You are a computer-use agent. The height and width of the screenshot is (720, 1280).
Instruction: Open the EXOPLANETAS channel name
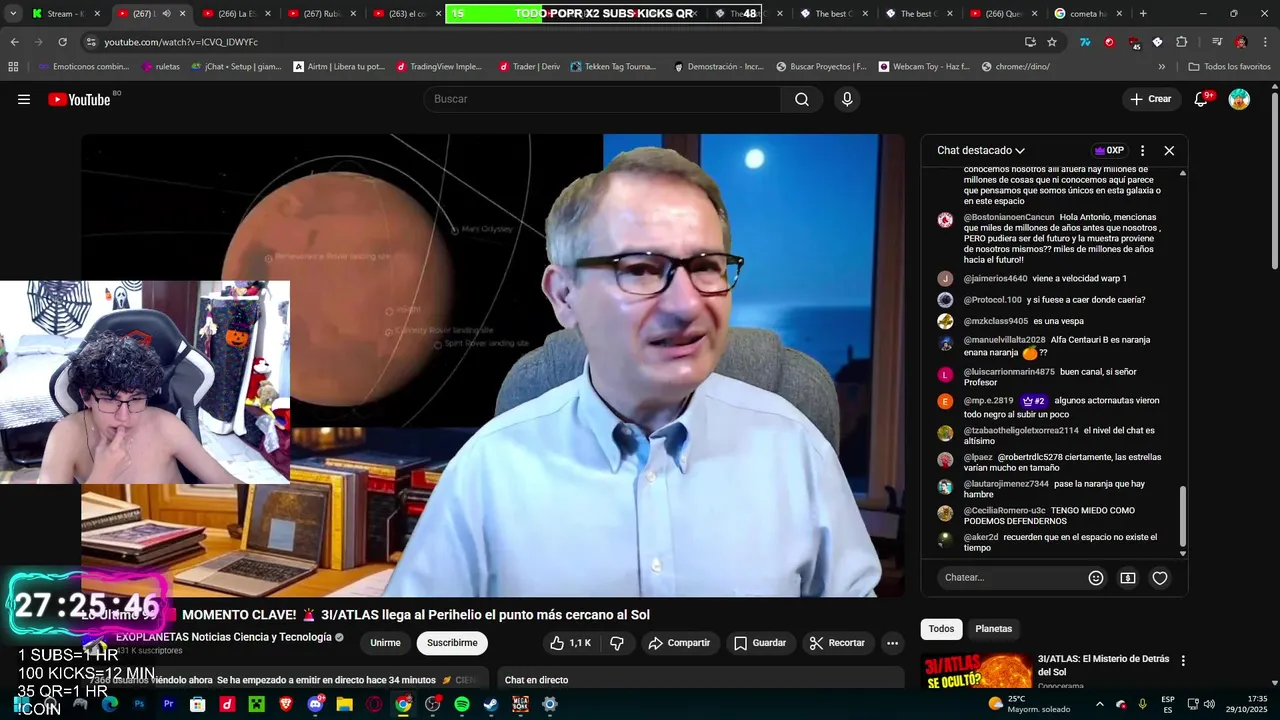pos(223,637)
